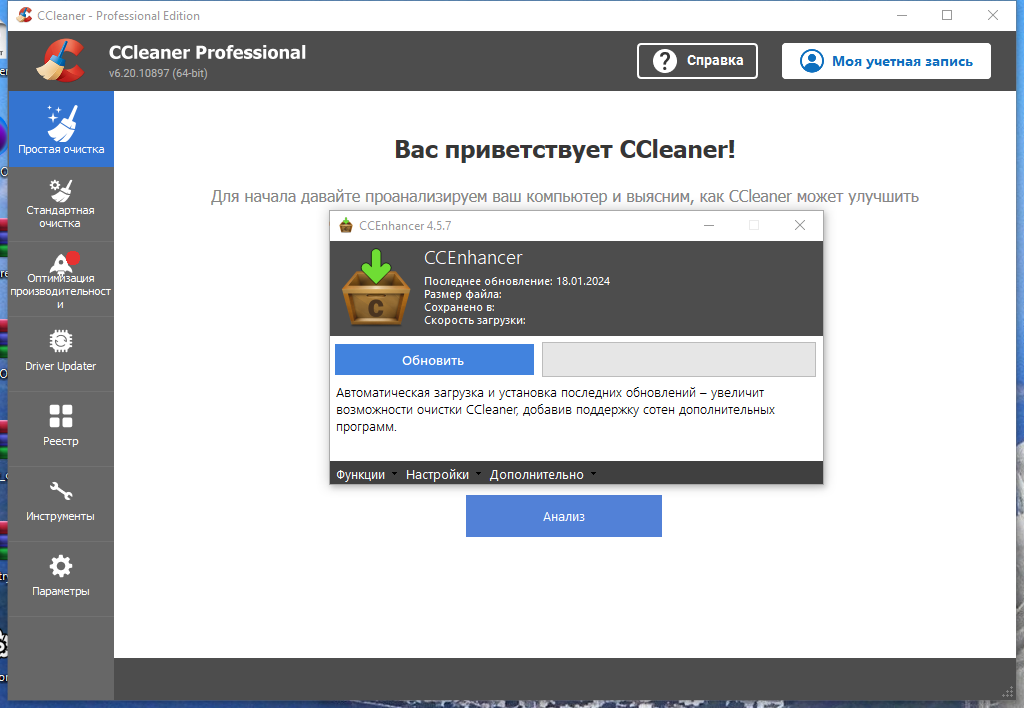Start scanning with the Анализ button
Screen dimensions: 1024x708
tap(563, 515)
